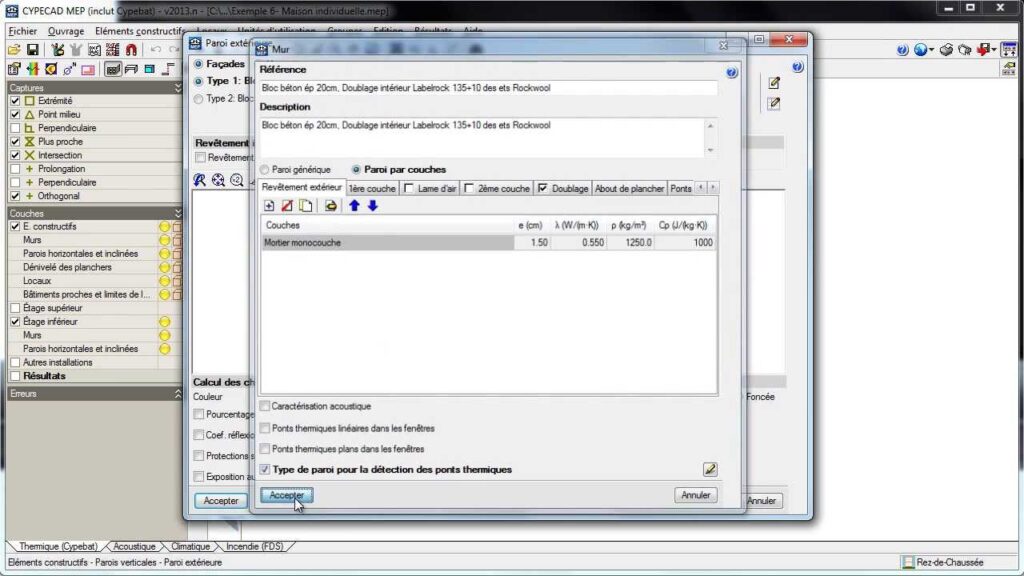1024x576 pixels.
Task: Click the print icon in main toolbar
Action: [x=945, y=50]
